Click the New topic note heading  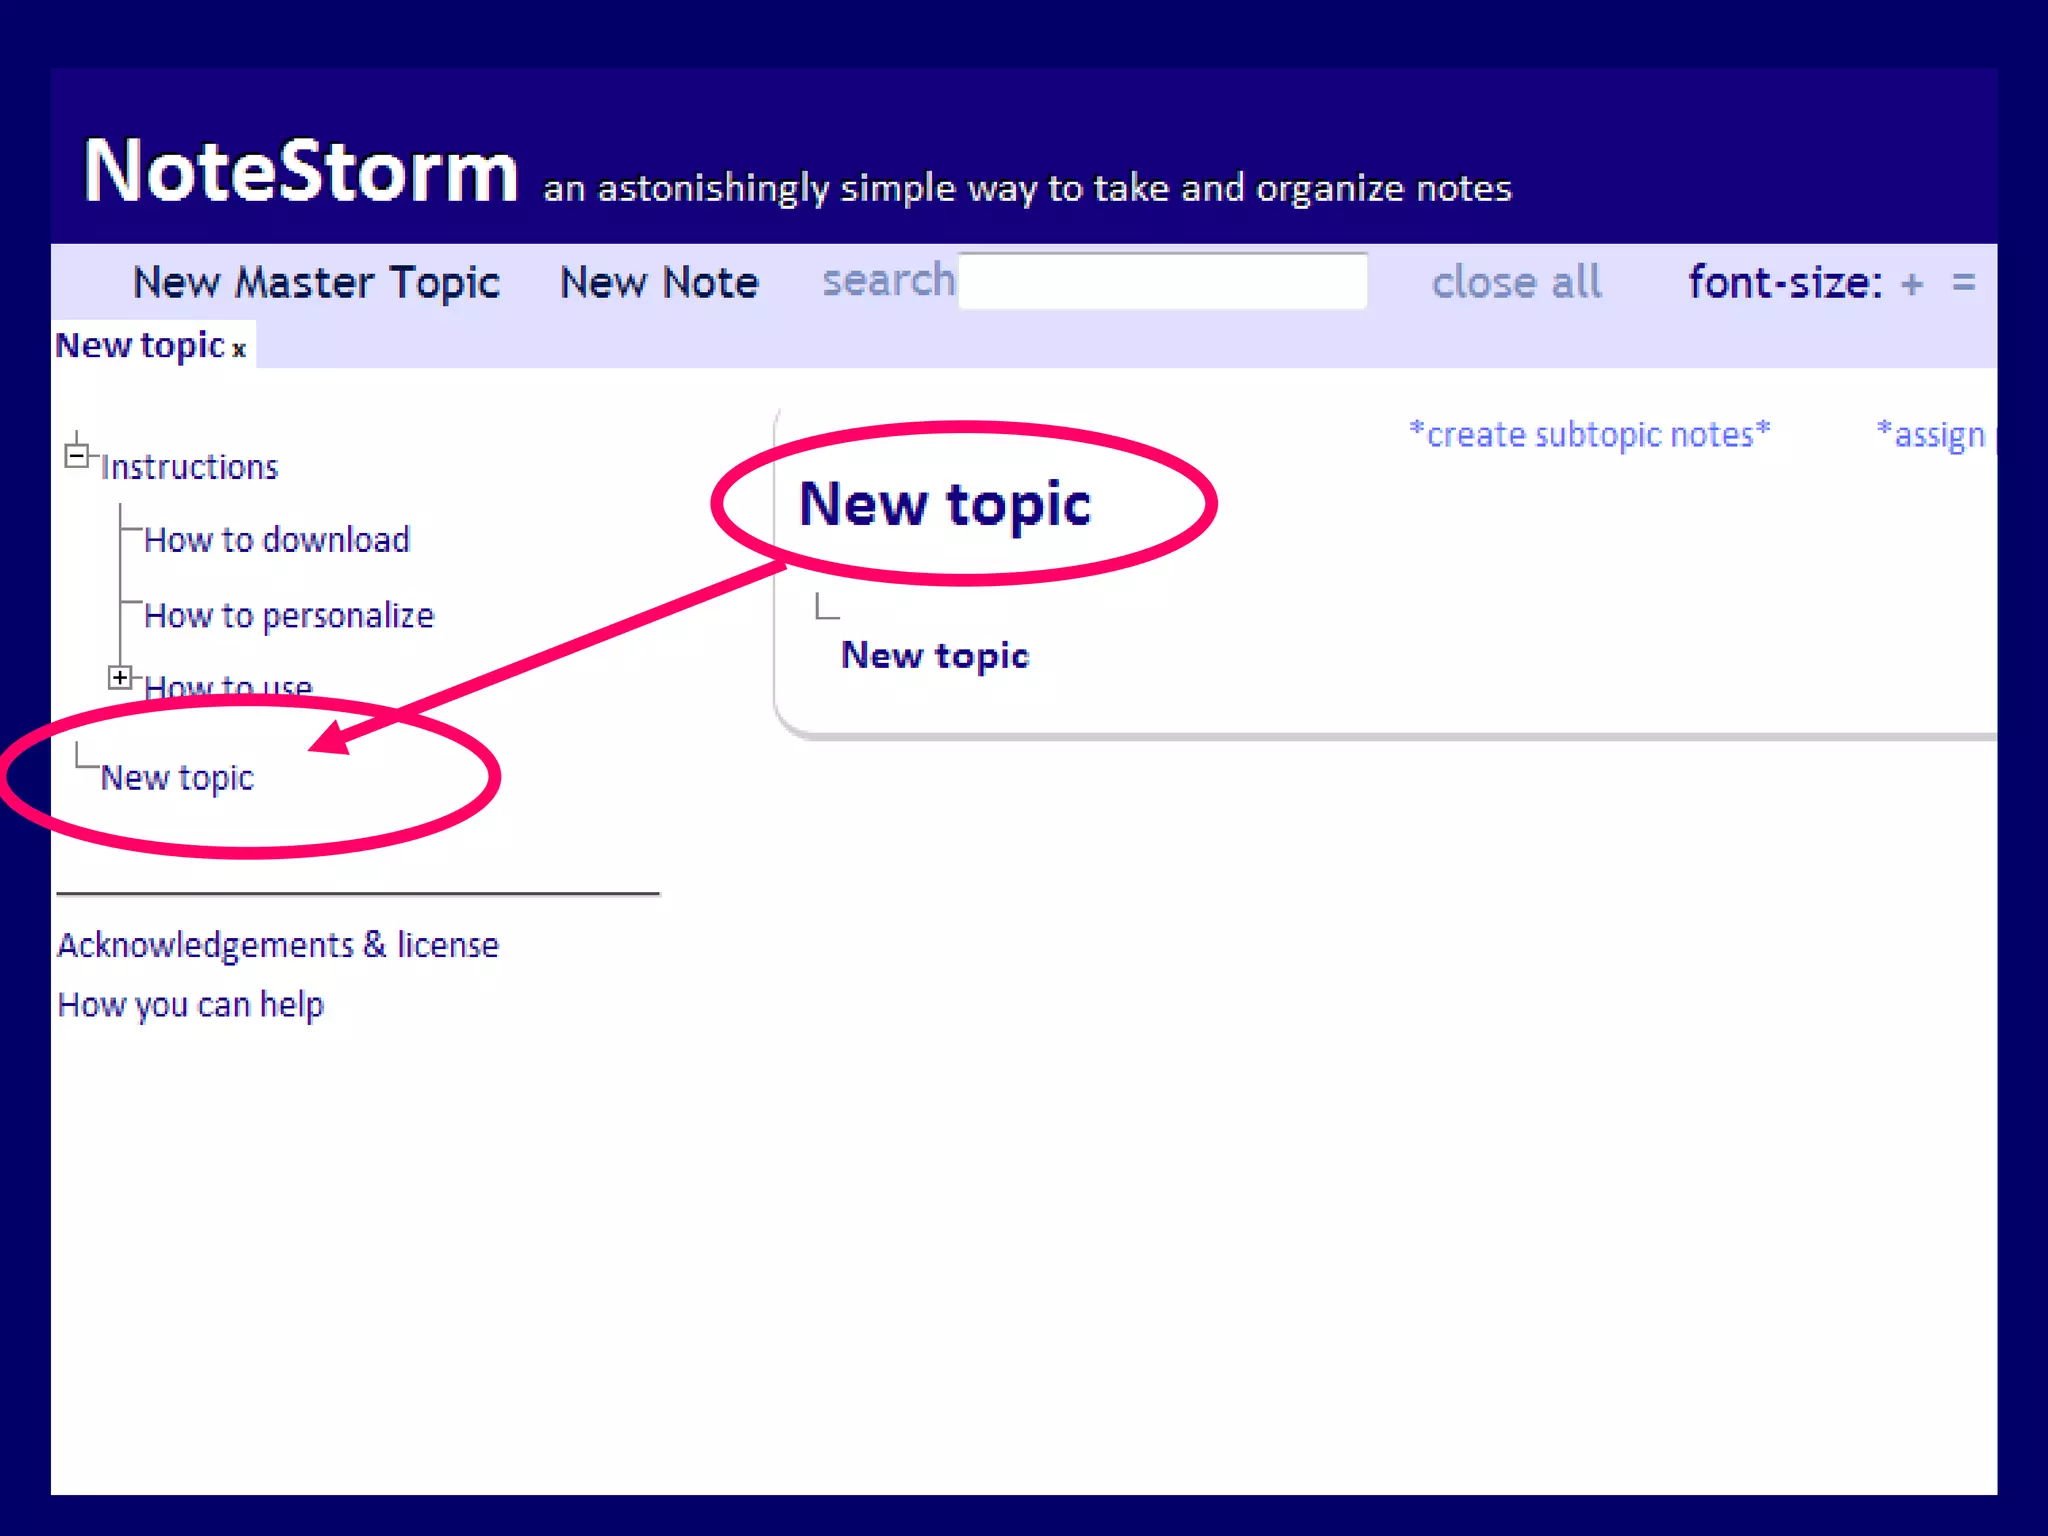tap(945, 504)
